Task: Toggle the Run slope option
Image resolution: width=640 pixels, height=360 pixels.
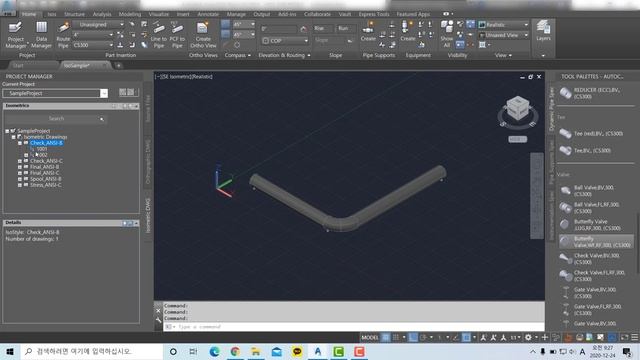Action: pyautogui.click(x=346, y=28)
